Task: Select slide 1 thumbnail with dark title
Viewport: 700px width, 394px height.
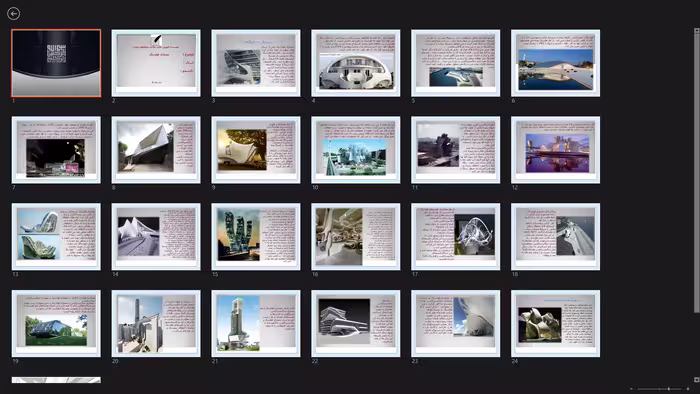Action: [56, 63]
